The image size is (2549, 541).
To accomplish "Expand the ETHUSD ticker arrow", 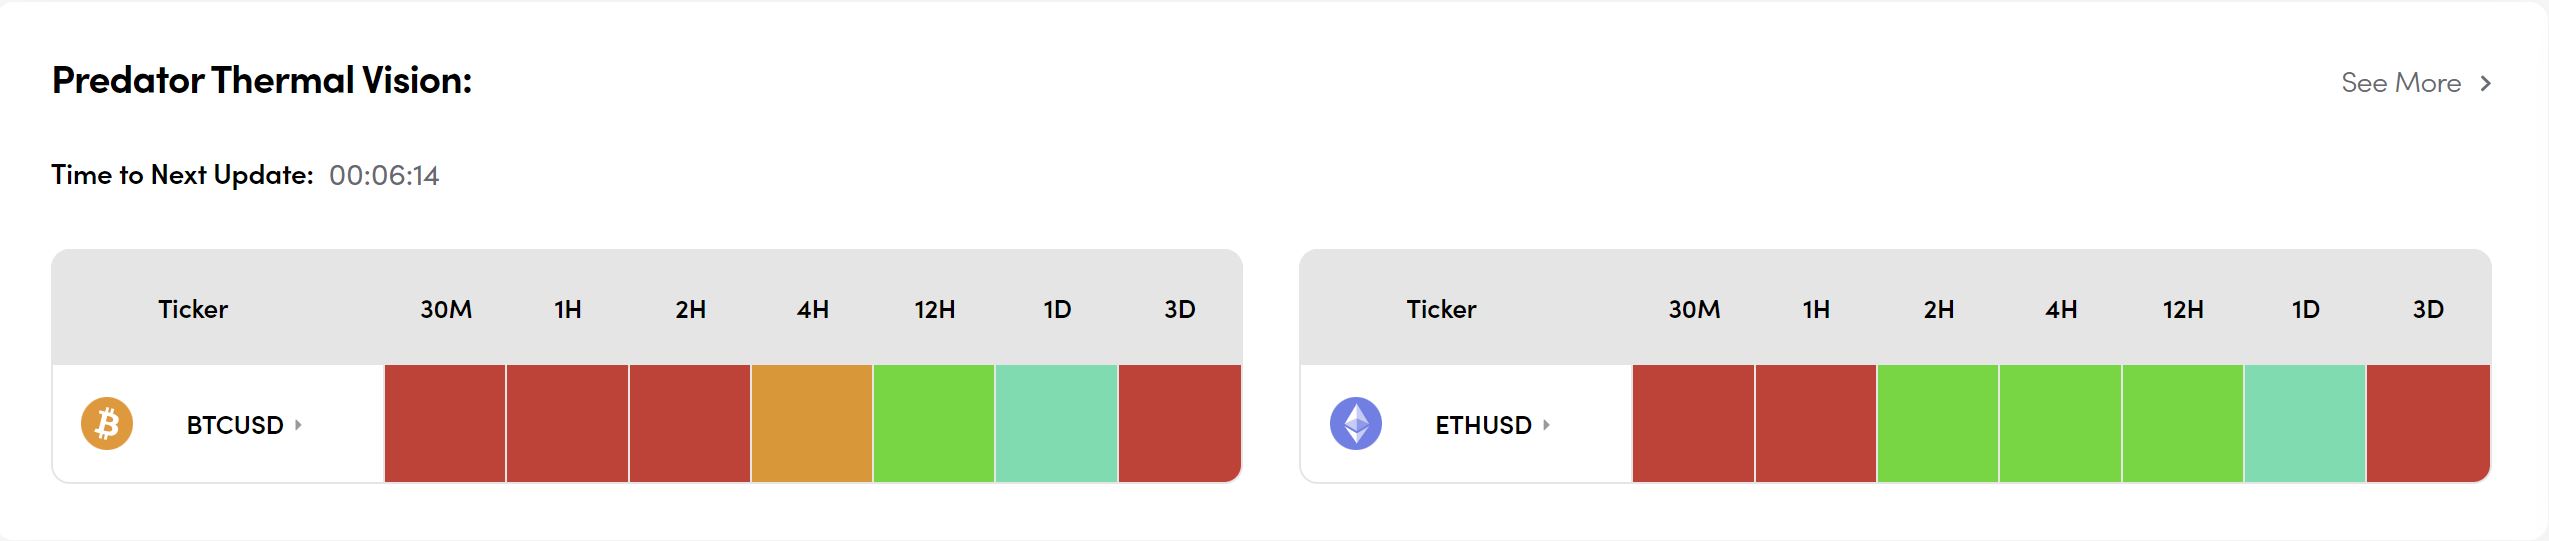I will pos(1546,425).
